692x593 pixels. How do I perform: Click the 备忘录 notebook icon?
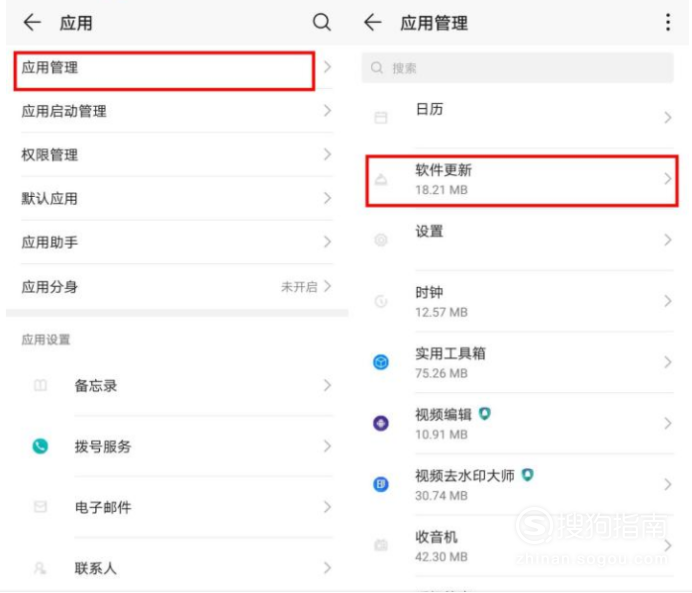(x=40, y=385)
